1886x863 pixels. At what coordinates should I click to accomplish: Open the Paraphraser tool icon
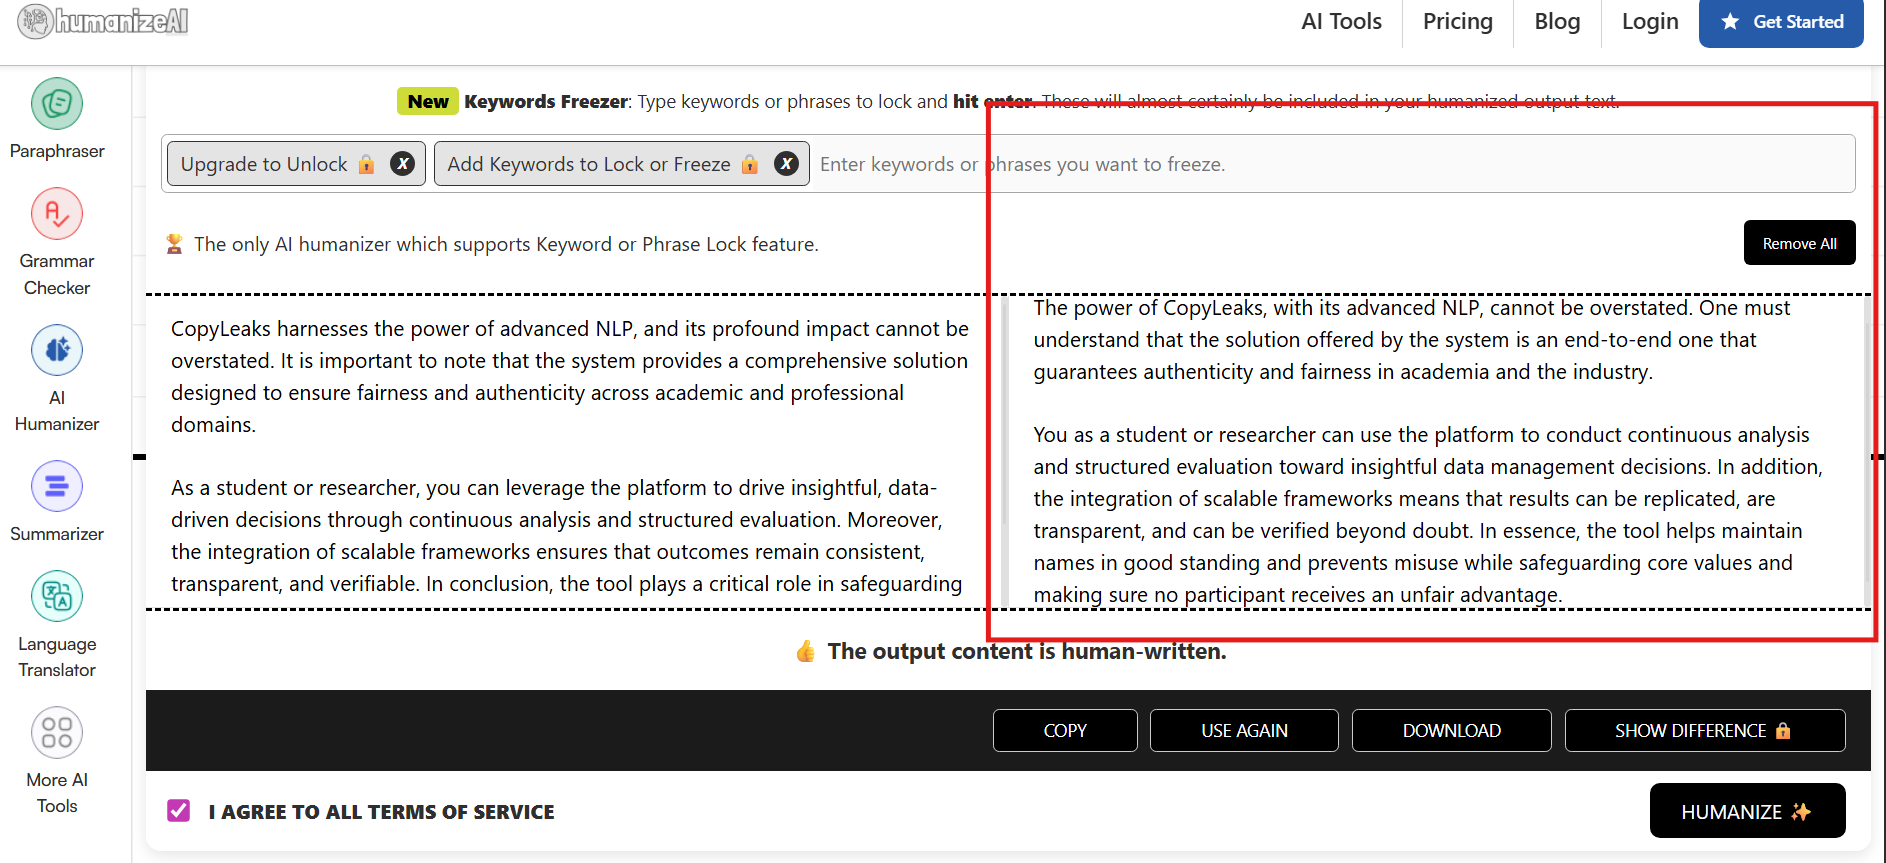[x=57, y=104]
